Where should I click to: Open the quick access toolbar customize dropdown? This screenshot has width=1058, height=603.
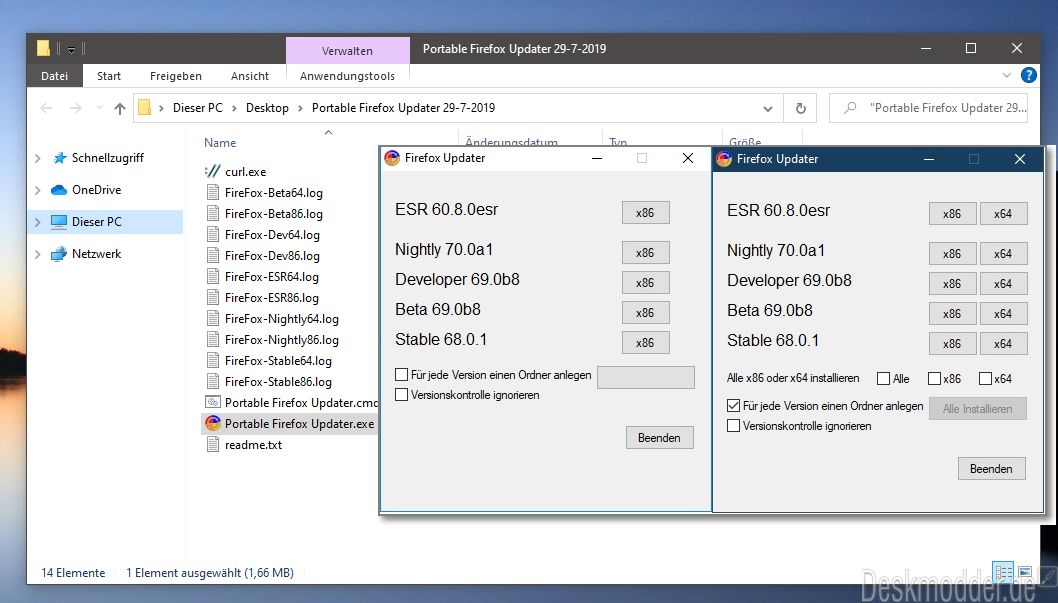pos(71,49)
